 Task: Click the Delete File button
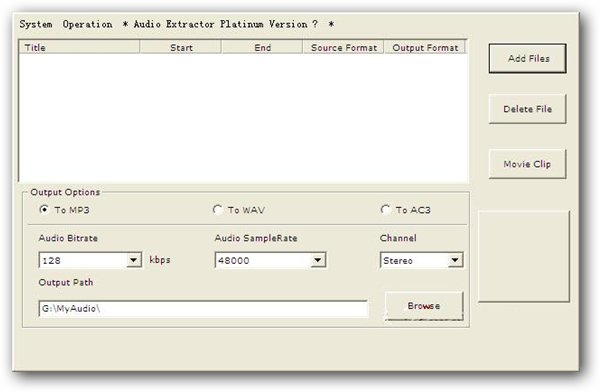pyautogui.click(x=527, y=109)
